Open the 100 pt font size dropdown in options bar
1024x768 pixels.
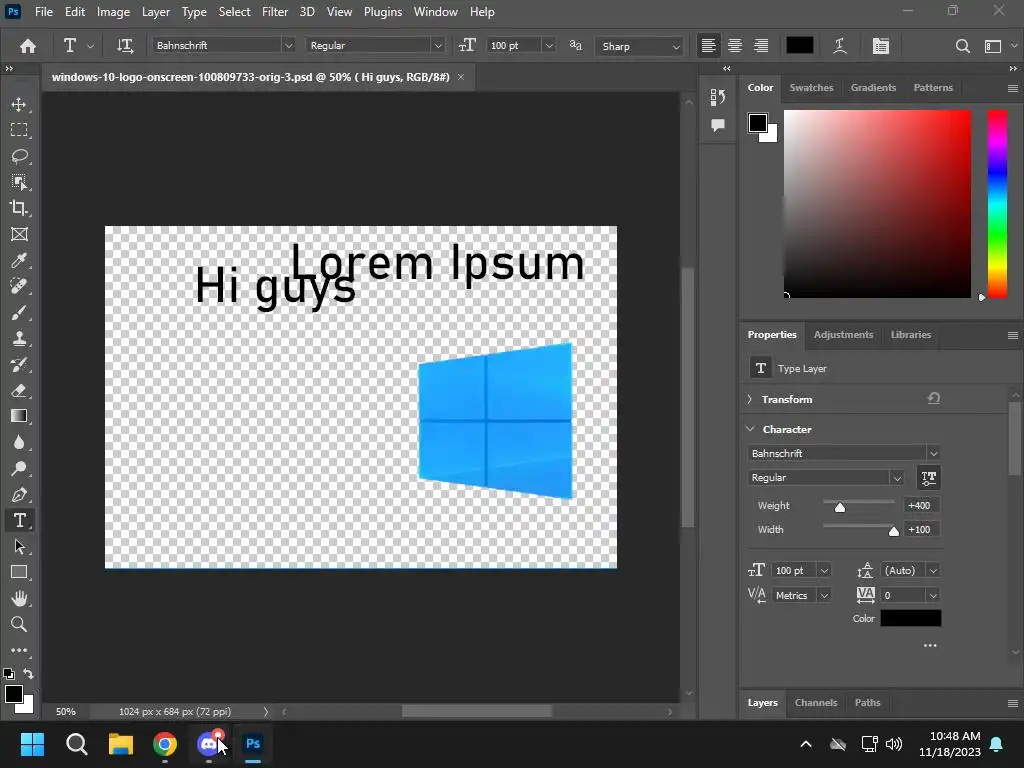click(x=549, y=46)
